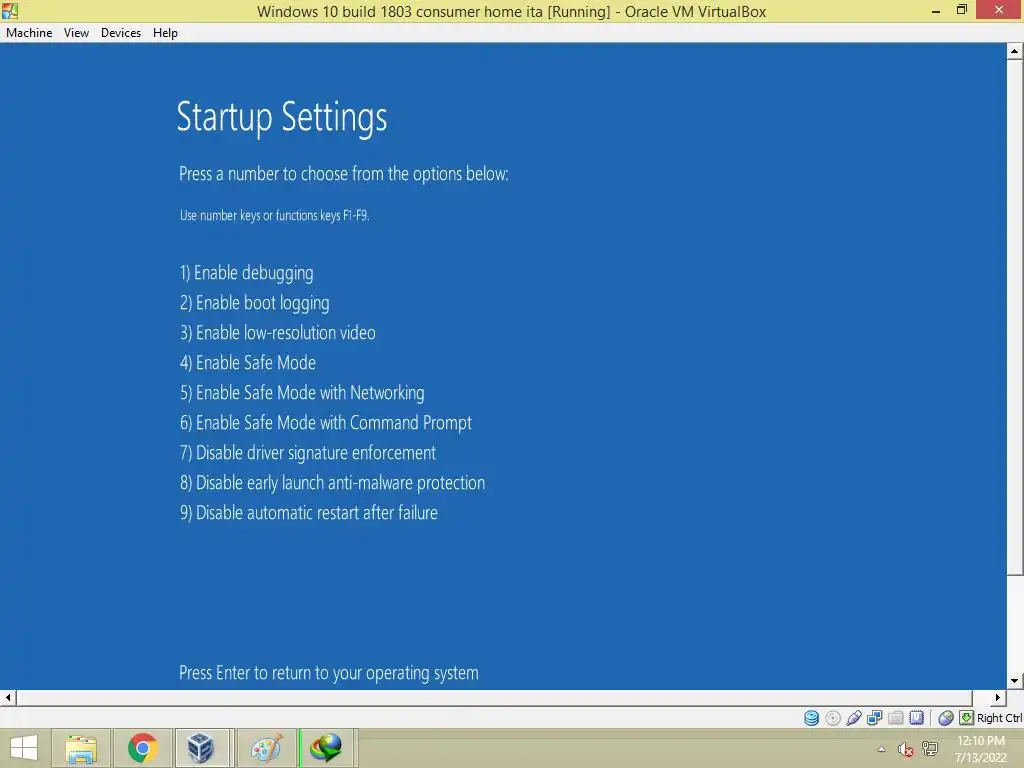Viewport: 1024px width, 768px height.
Task: Restore down the VirtualBox window
Action: pyautogui.click(x=961, y=10)
